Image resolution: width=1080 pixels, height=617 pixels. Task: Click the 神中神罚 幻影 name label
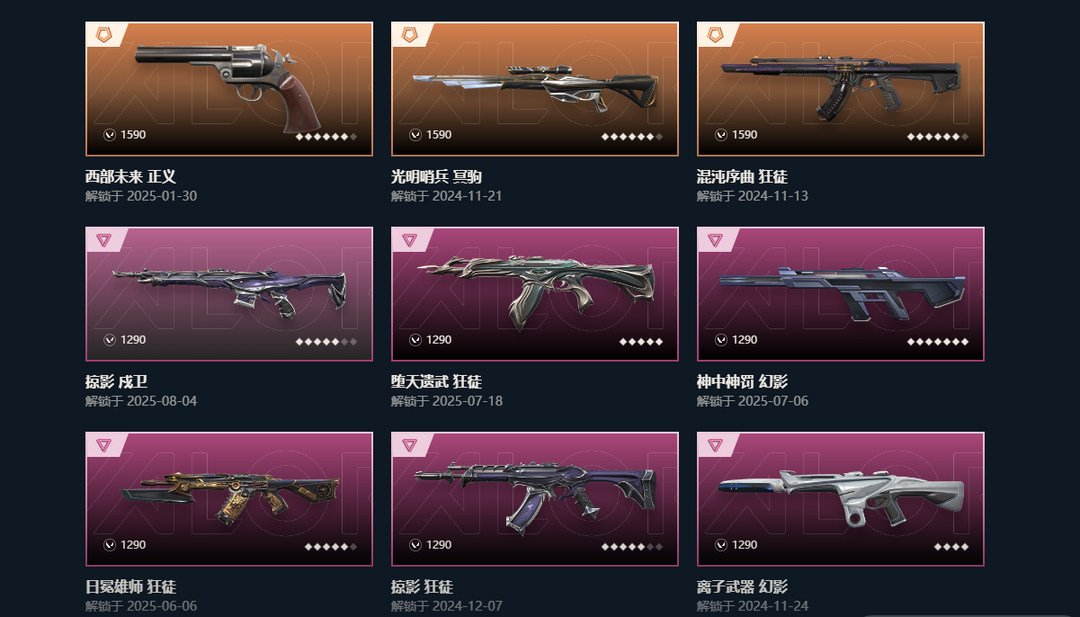pos(742,381)
